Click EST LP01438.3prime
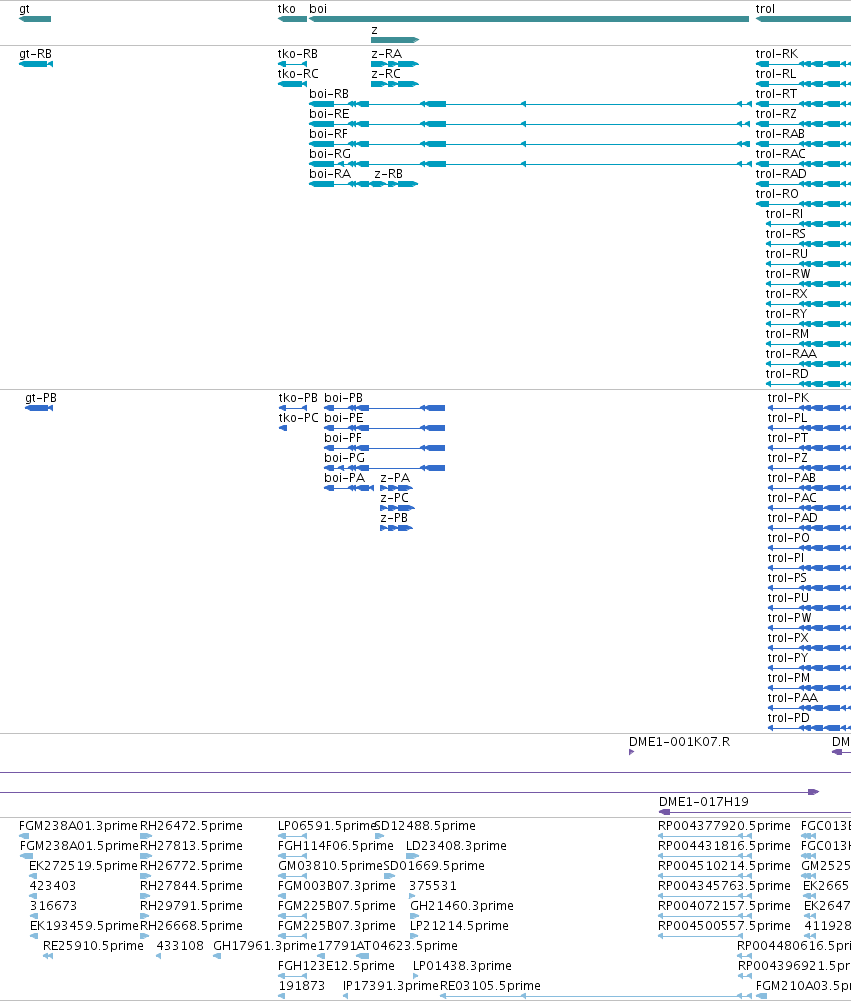 tap(462, 966)
